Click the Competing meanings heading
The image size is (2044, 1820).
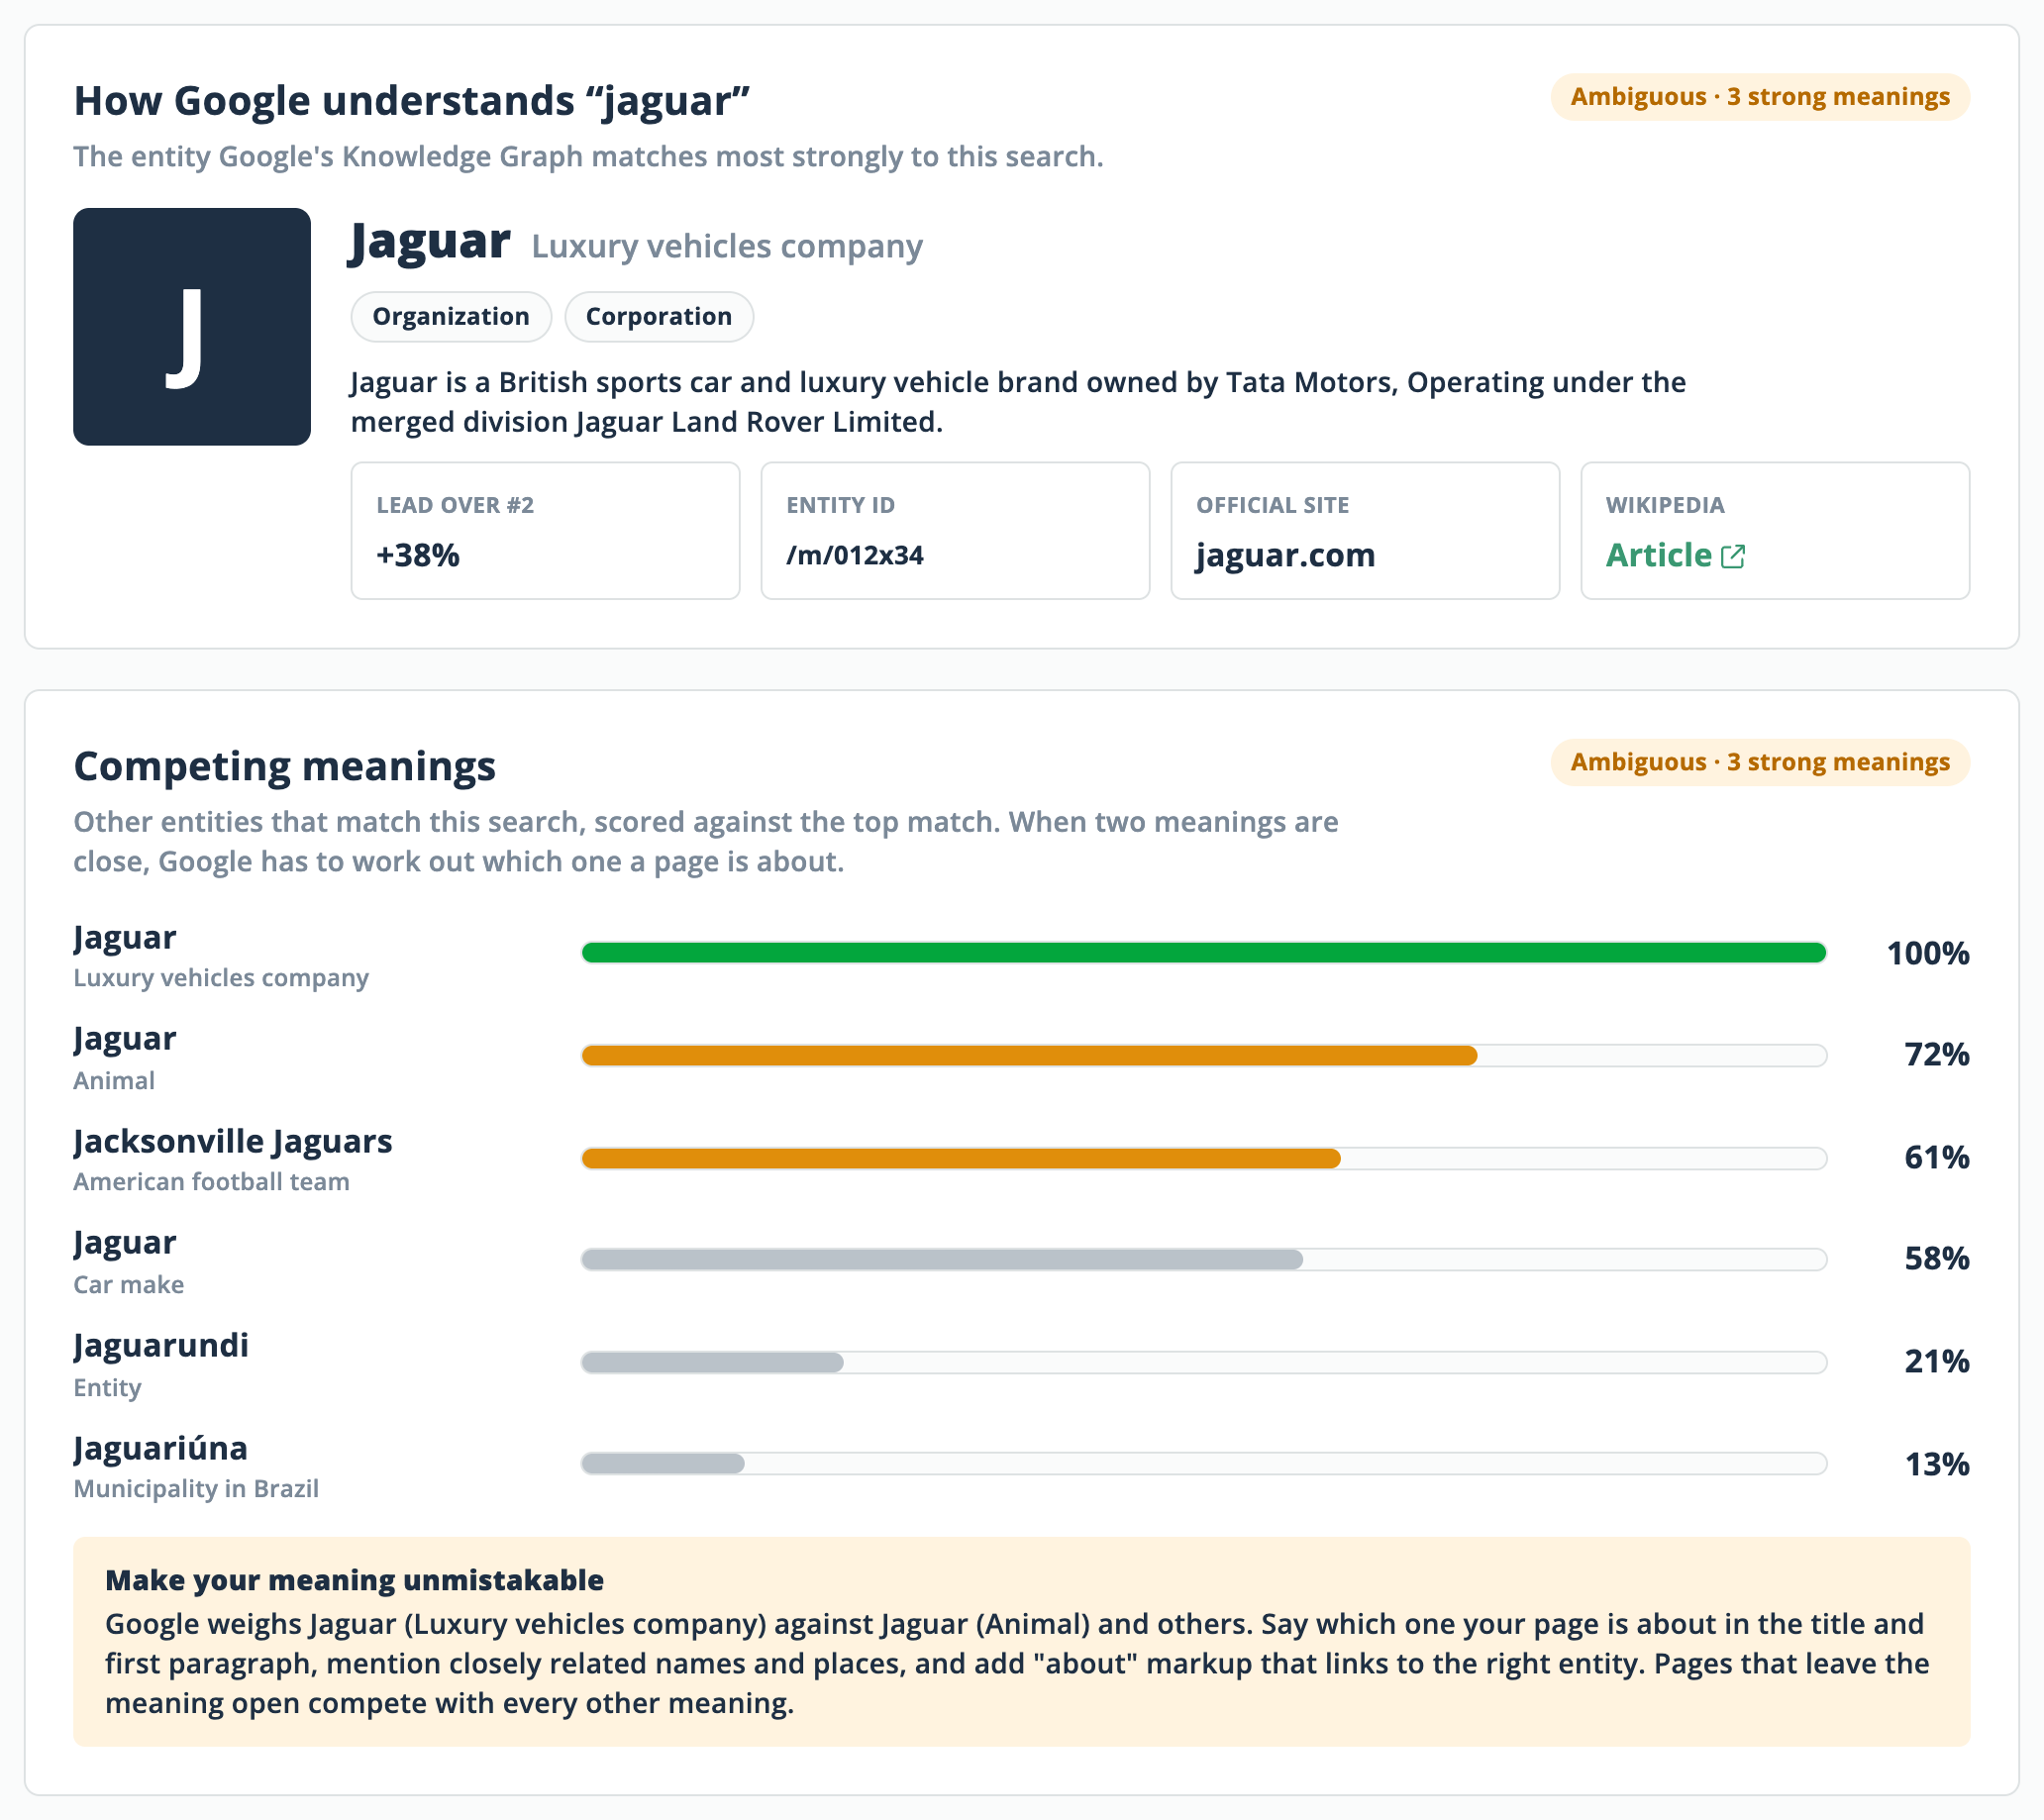[285, 767]
